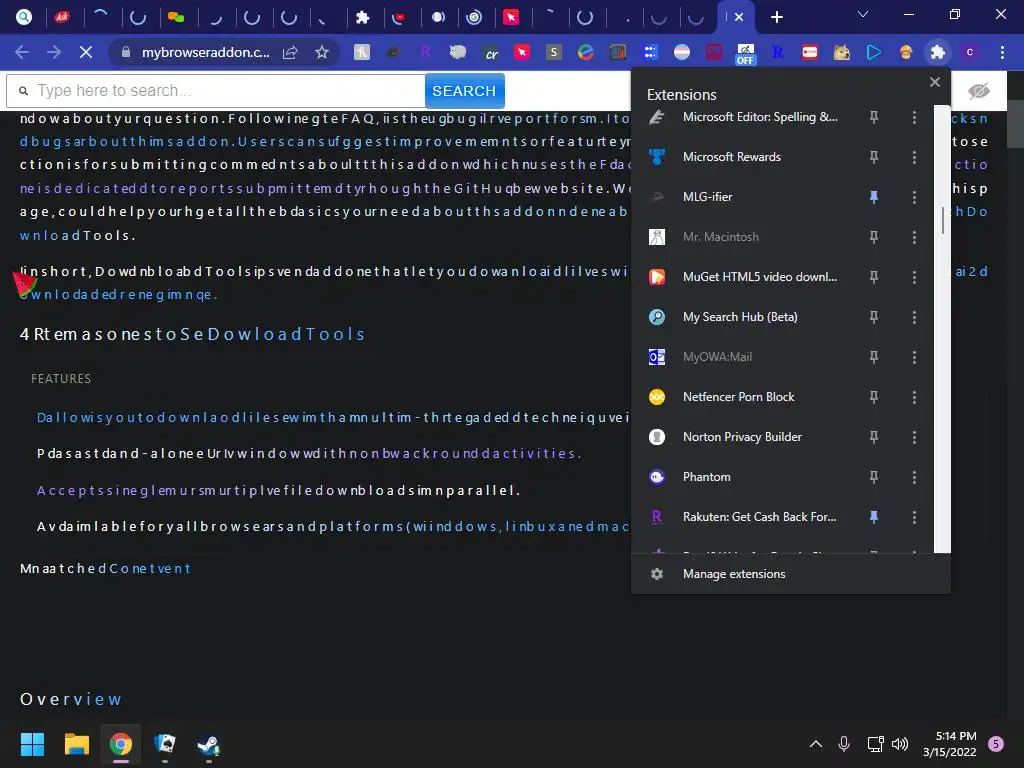
Task: Click the gray 'S' extension icon
Action: click(x=554, y=52)
